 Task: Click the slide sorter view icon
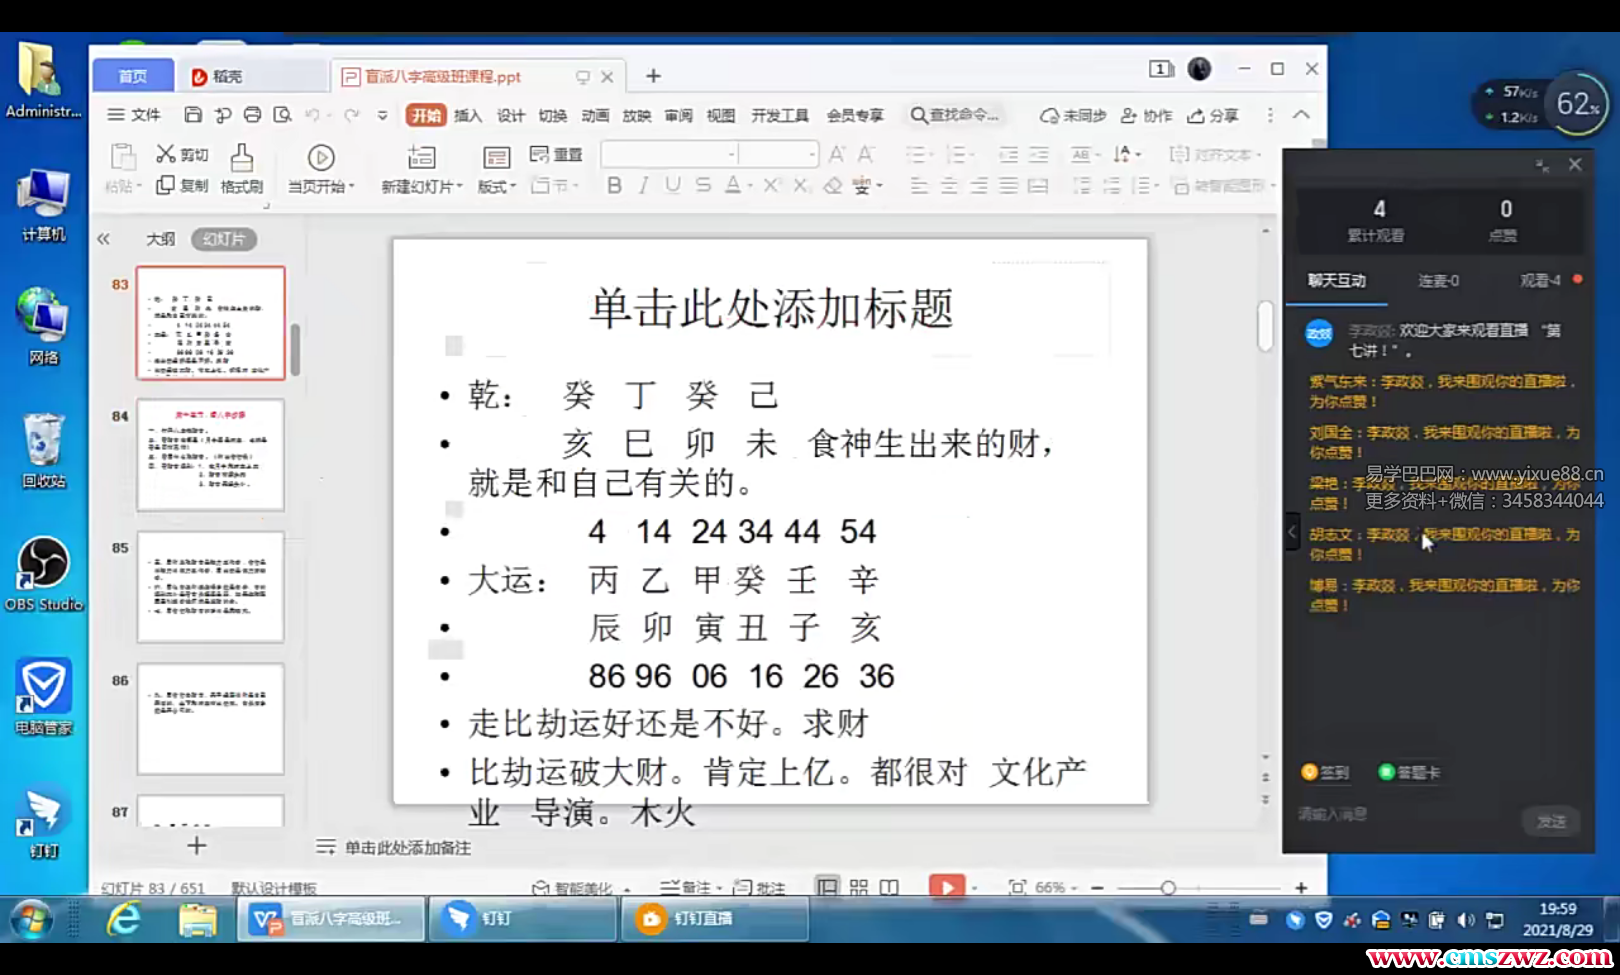click(859, 887)
